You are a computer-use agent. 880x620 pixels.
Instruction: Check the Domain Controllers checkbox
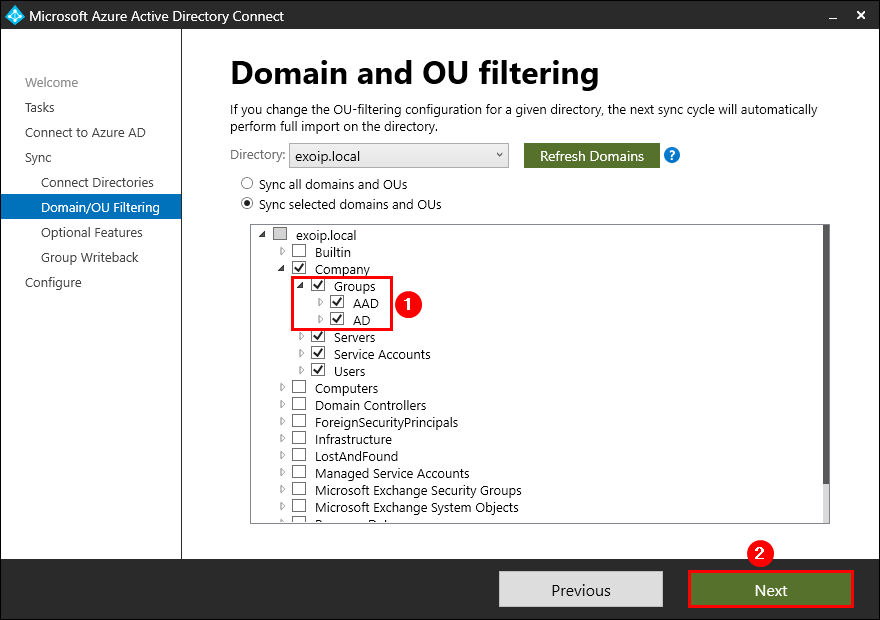point(299,405)
